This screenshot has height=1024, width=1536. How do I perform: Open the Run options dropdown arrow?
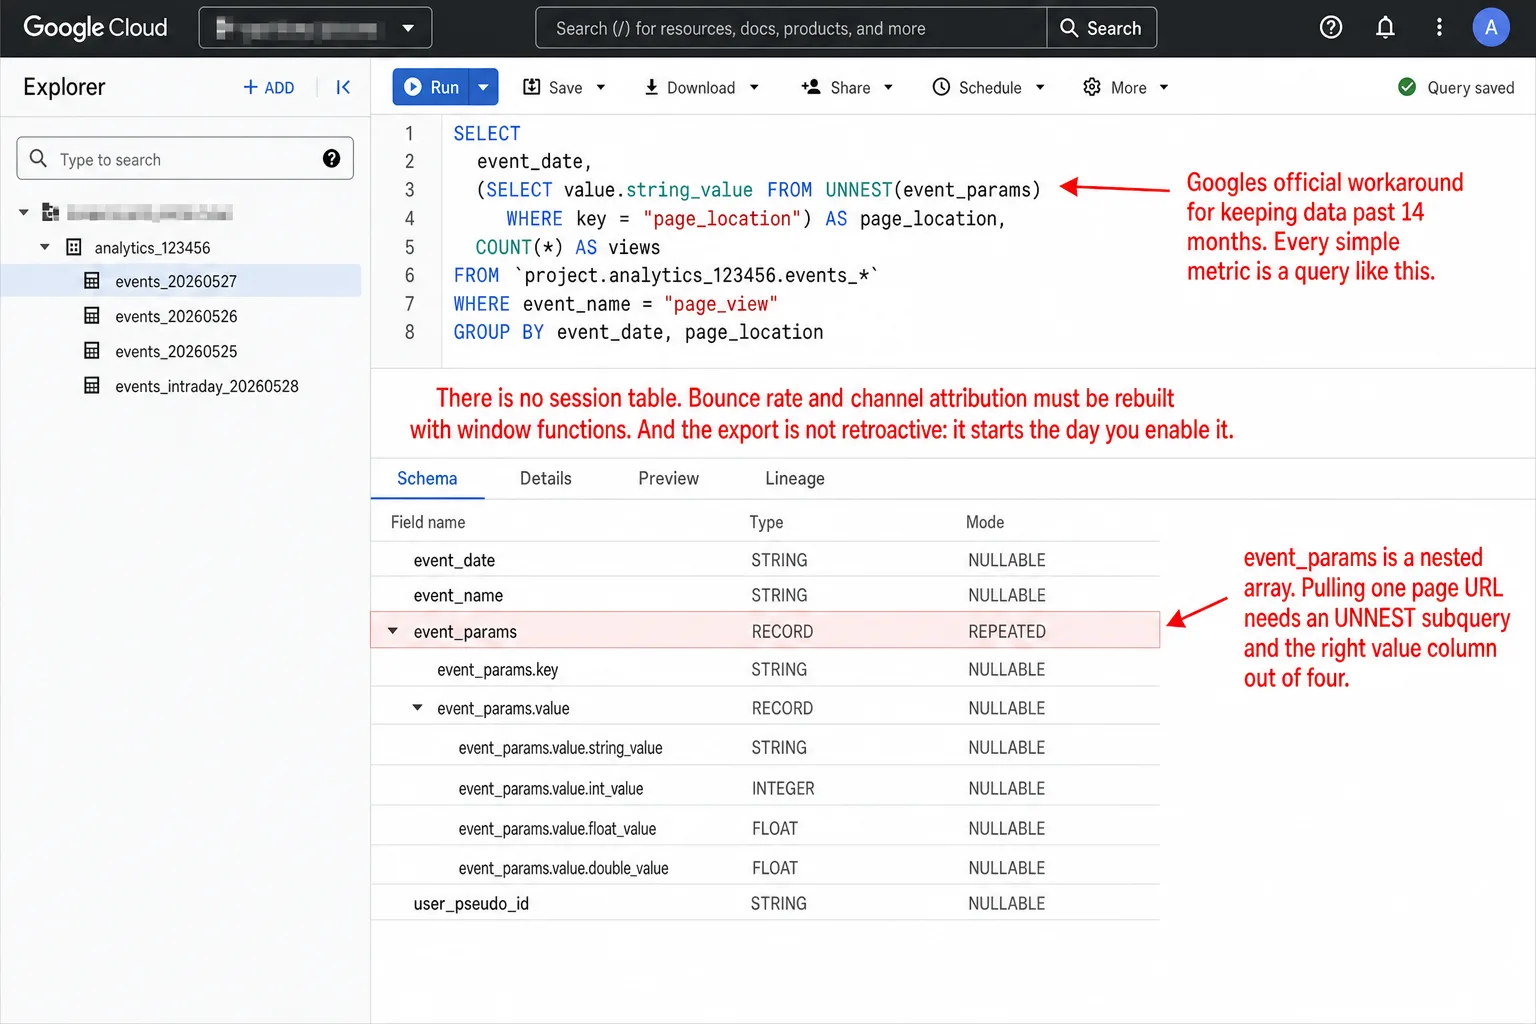[x=484, y=87]
